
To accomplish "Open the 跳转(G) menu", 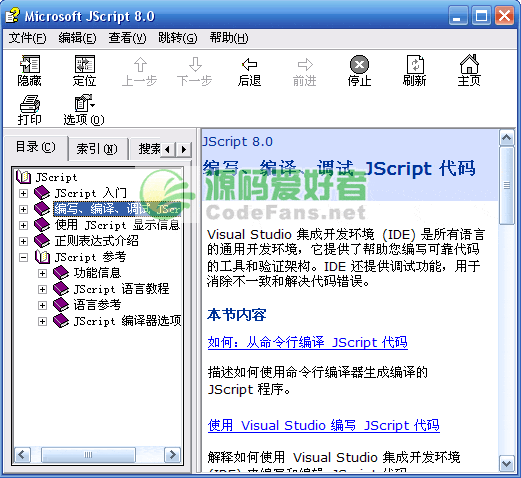I will [x=178, y=38].
